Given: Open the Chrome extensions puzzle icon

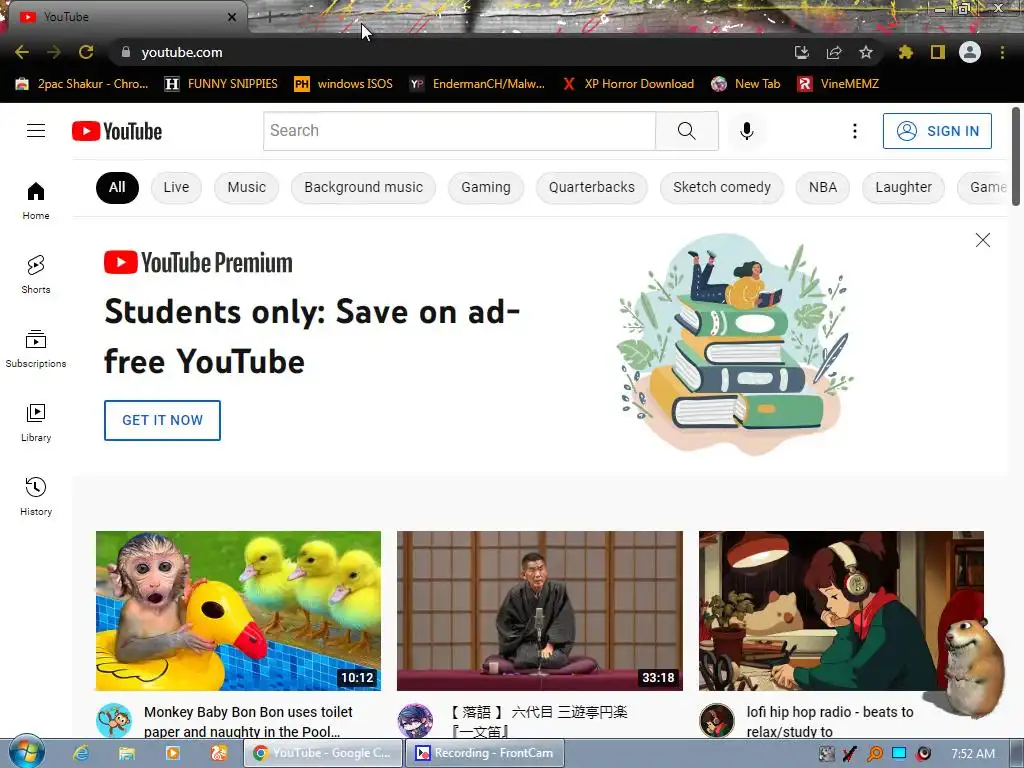Looking at the screenshot, I should (906, 52).
